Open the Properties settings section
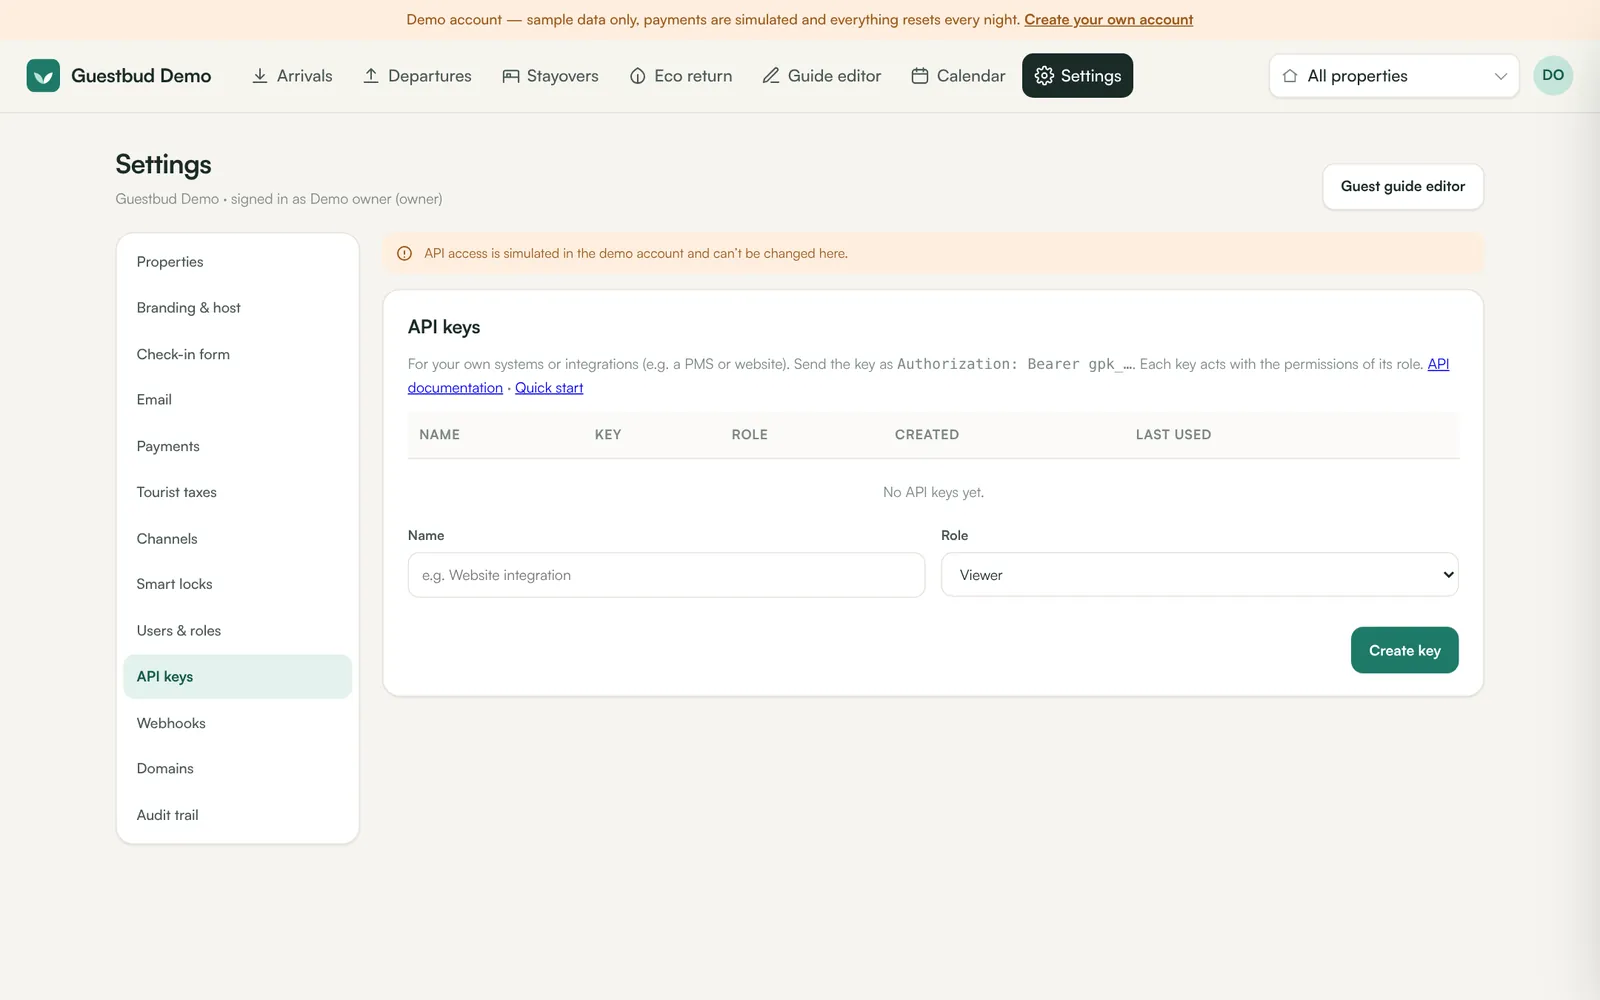1600x1000 pixels. 237,262
